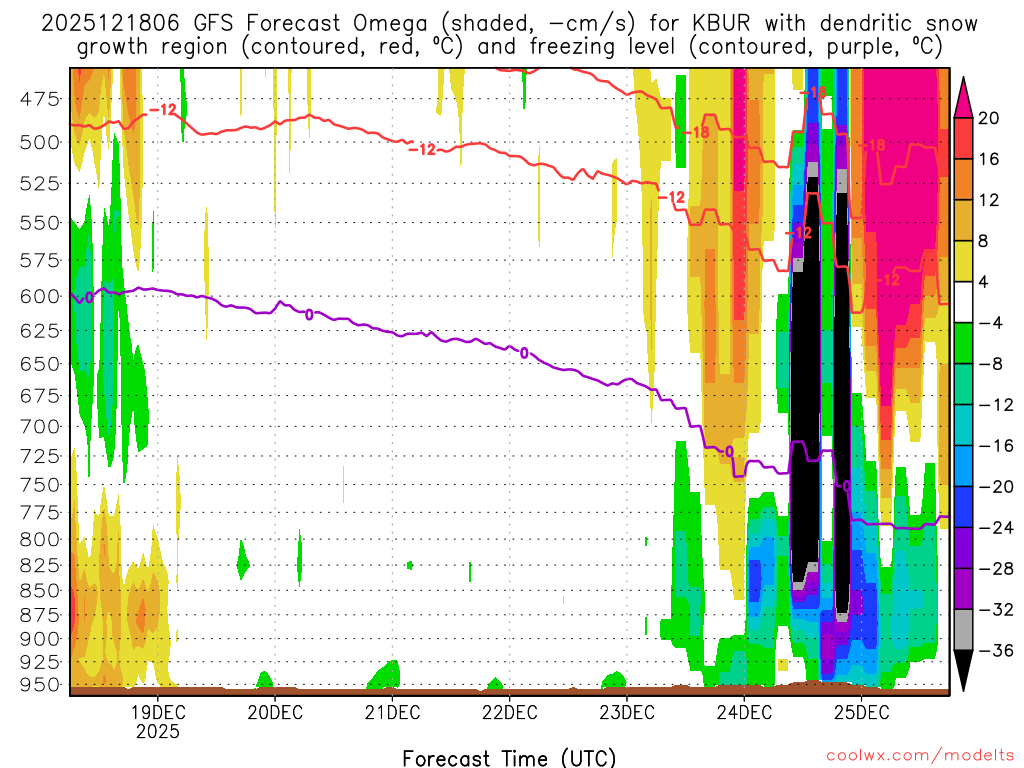Click the 20DEC date label
This screenshot has width=1024, height=768.
[275, 712]
